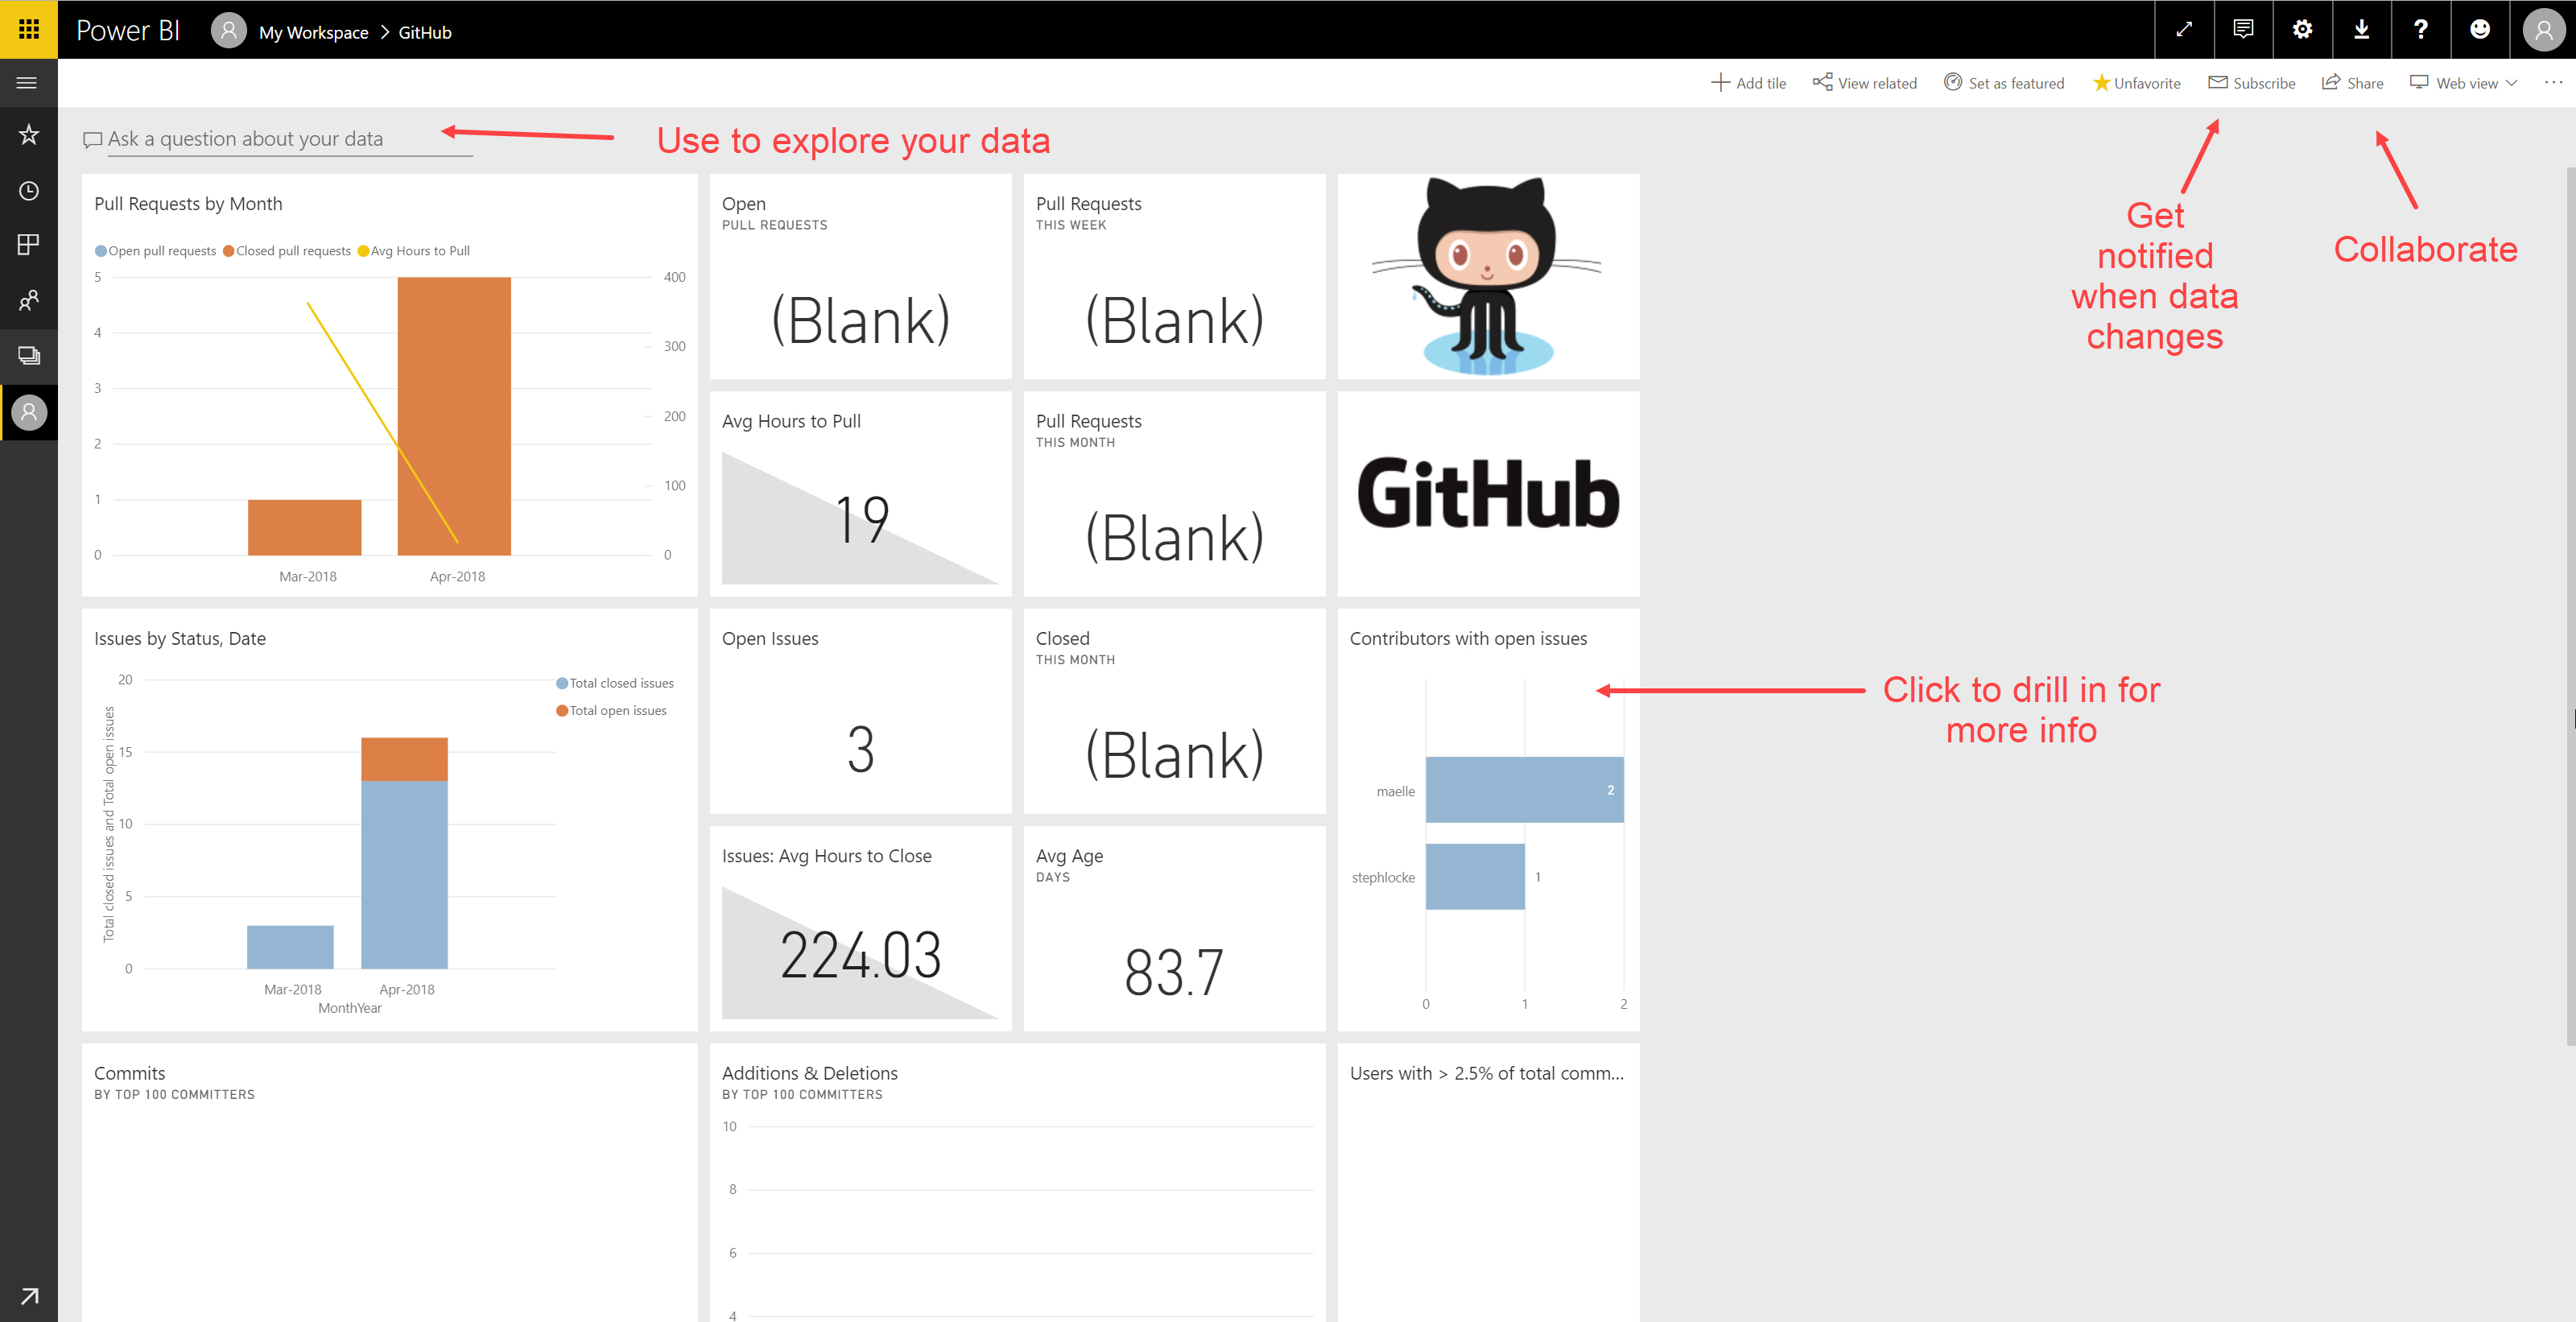This screenshot has height=1322, width=2576.
Task: Open Closed This Month tile
Action: (x=1174, y=711)
